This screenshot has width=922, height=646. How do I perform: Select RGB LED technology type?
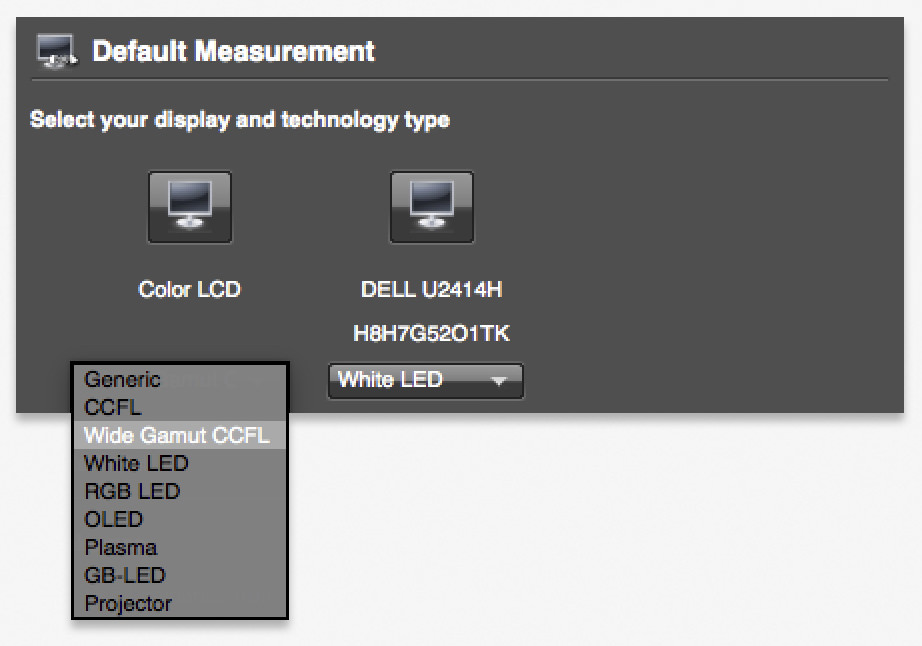[x=132, y=492]
